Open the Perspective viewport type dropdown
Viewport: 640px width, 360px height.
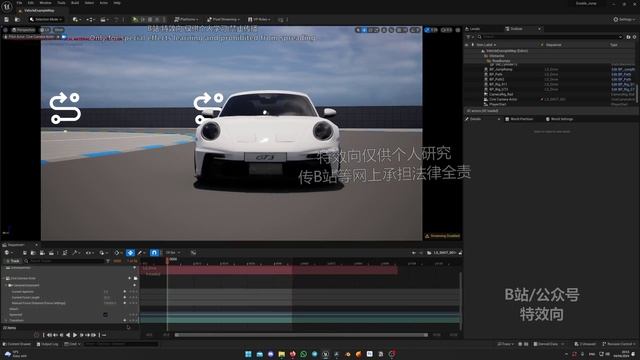point(23,30)
